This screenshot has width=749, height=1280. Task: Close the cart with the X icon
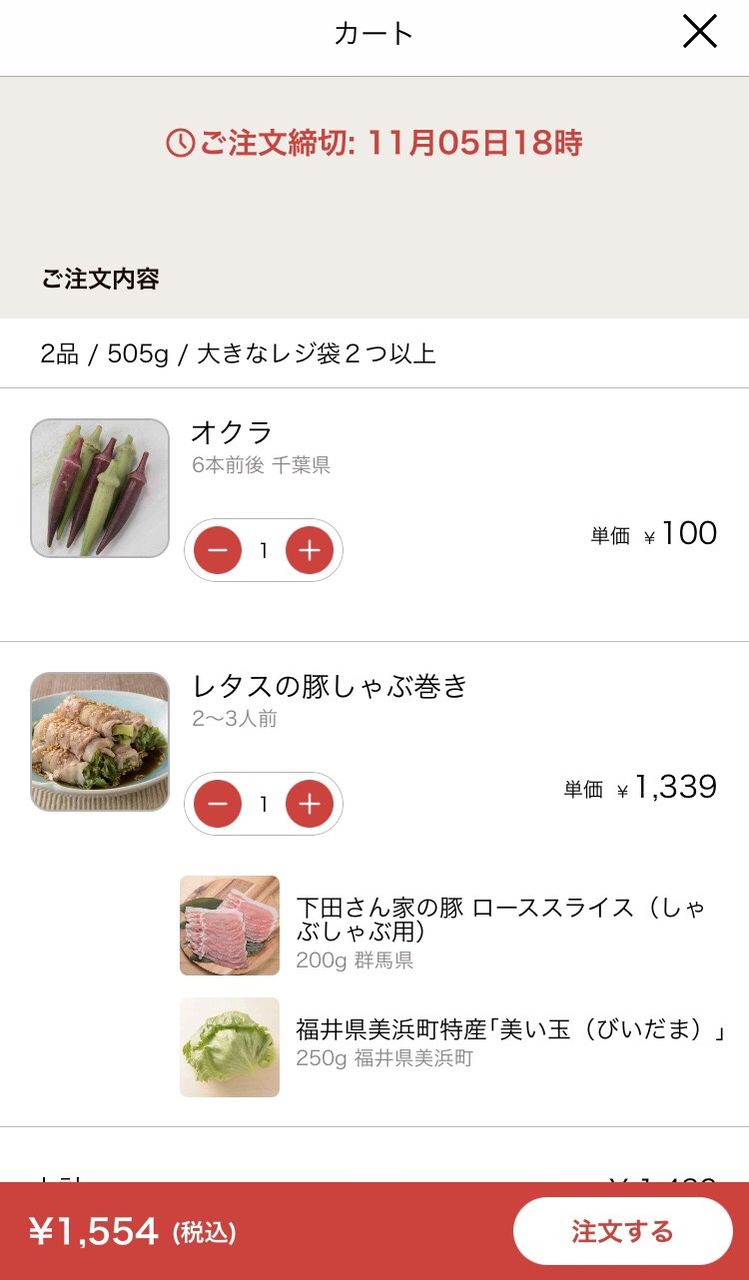[x=700, y=32]
